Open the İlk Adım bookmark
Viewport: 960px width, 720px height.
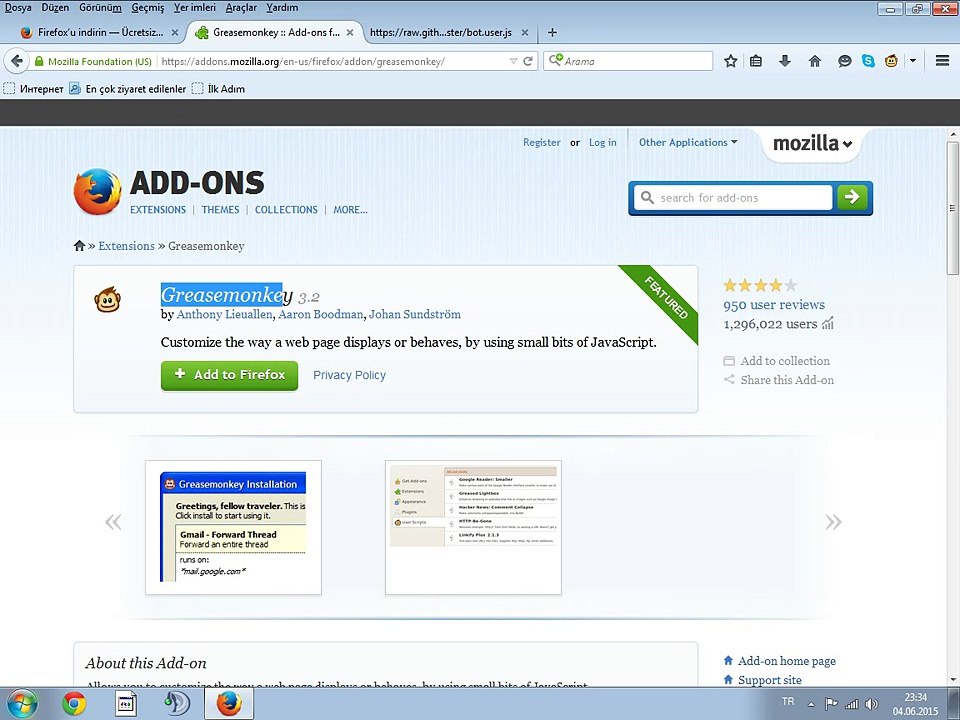pyautogui.click(x=219, y=89)
